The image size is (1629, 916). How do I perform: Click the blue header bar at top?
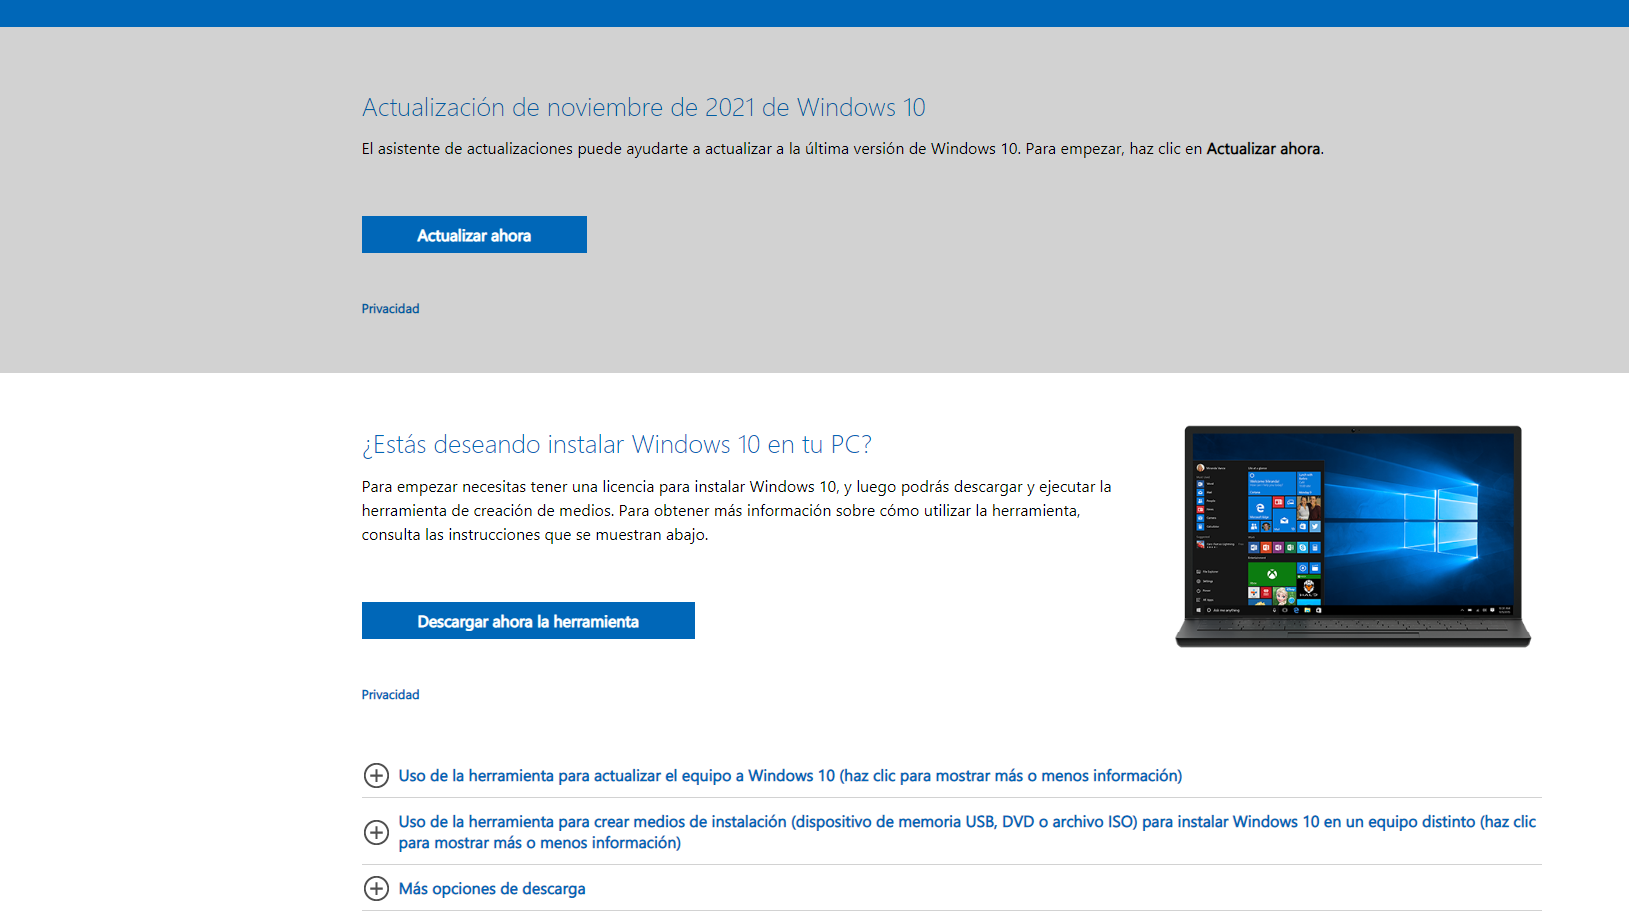coord(814,13)
